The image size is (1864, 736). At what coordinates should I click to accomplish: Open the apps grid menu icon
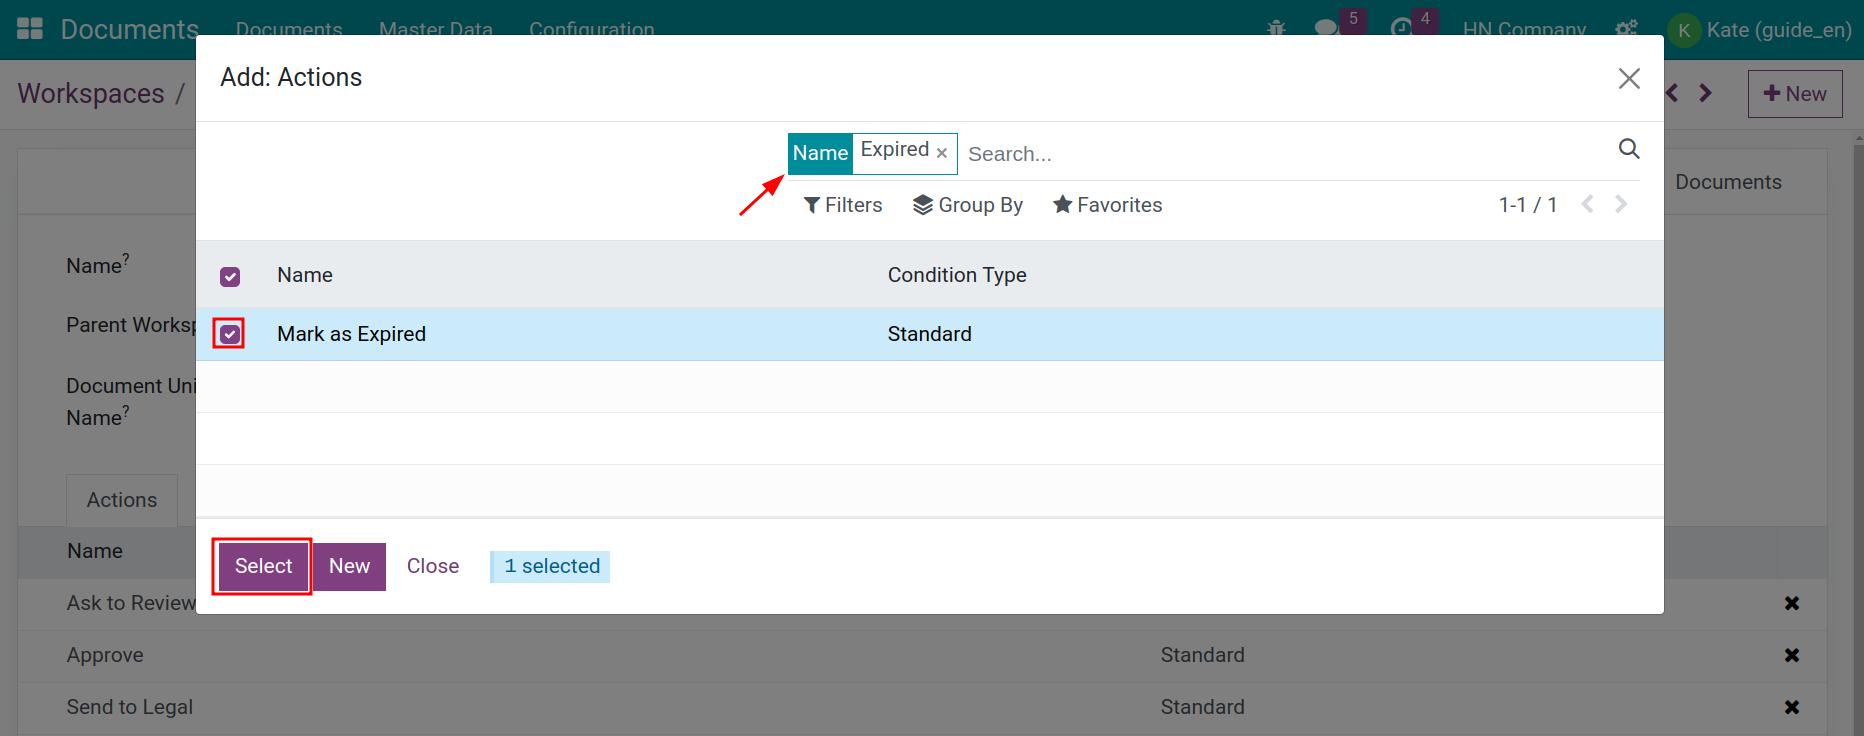30,29
